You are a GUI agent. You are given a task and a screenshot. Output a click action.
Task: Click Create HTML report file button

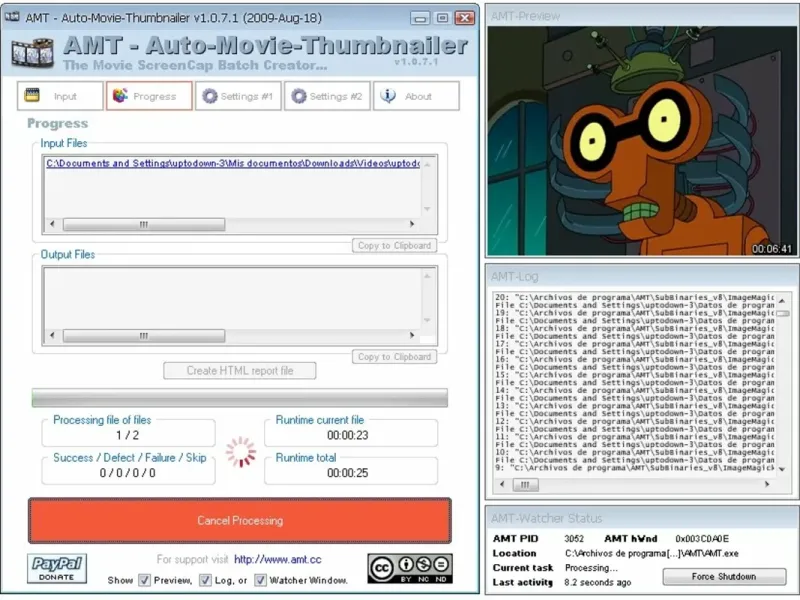(x=240, y=371)
